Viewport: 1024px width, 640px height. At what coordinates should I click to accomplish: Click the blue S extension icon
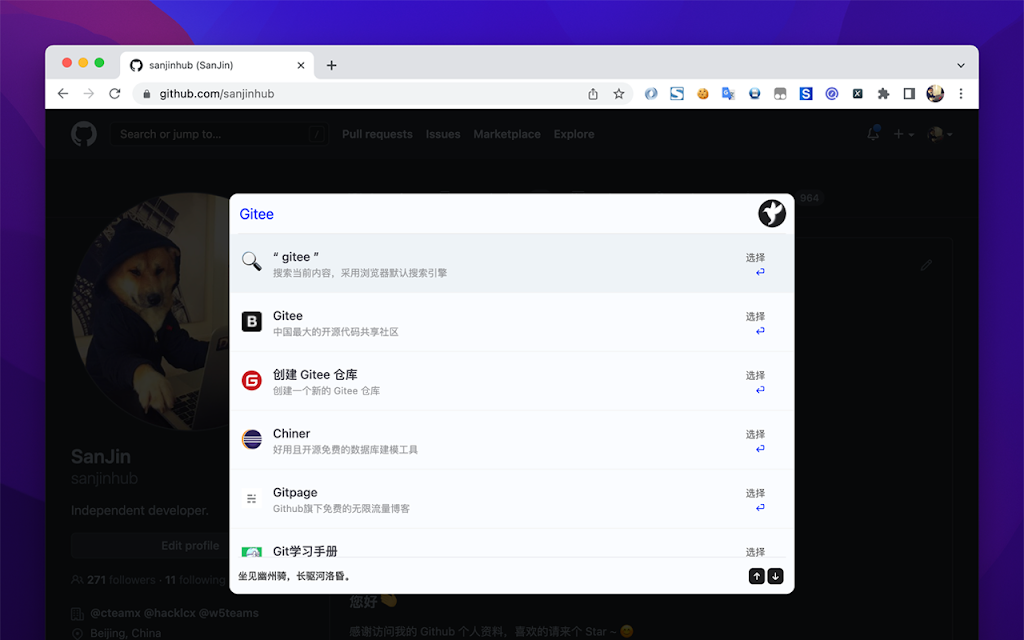click(x=806, y=94)
